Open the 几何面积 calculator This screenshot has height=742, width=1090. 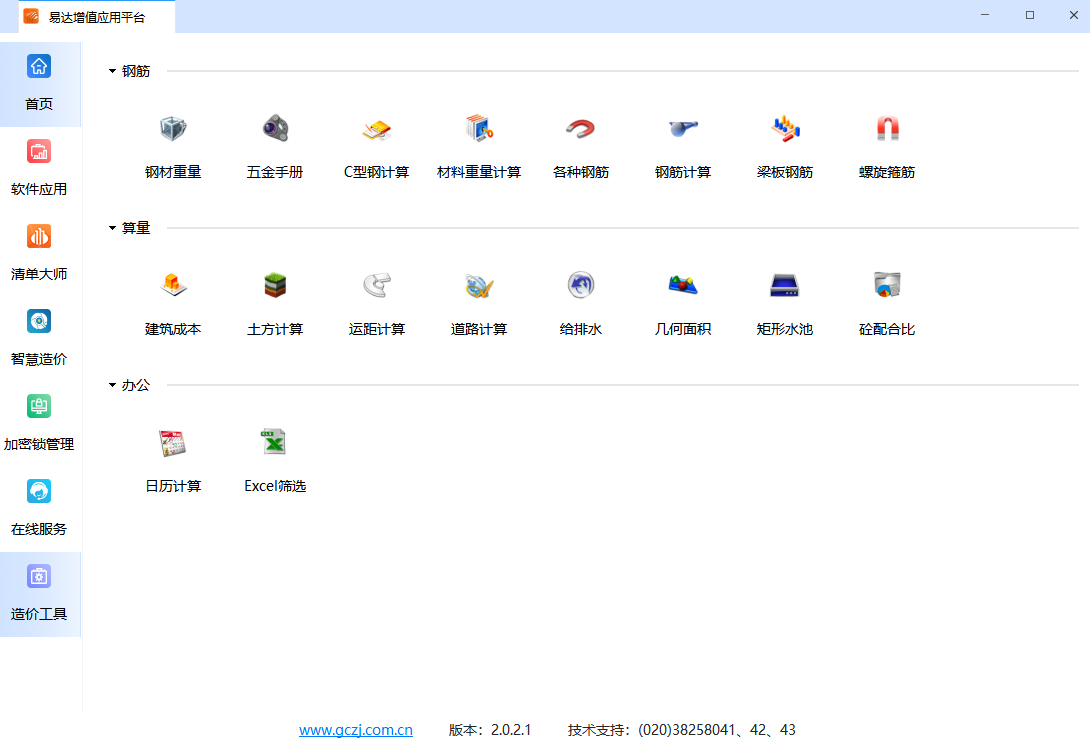pyautogui.click(x=683, y=303)
